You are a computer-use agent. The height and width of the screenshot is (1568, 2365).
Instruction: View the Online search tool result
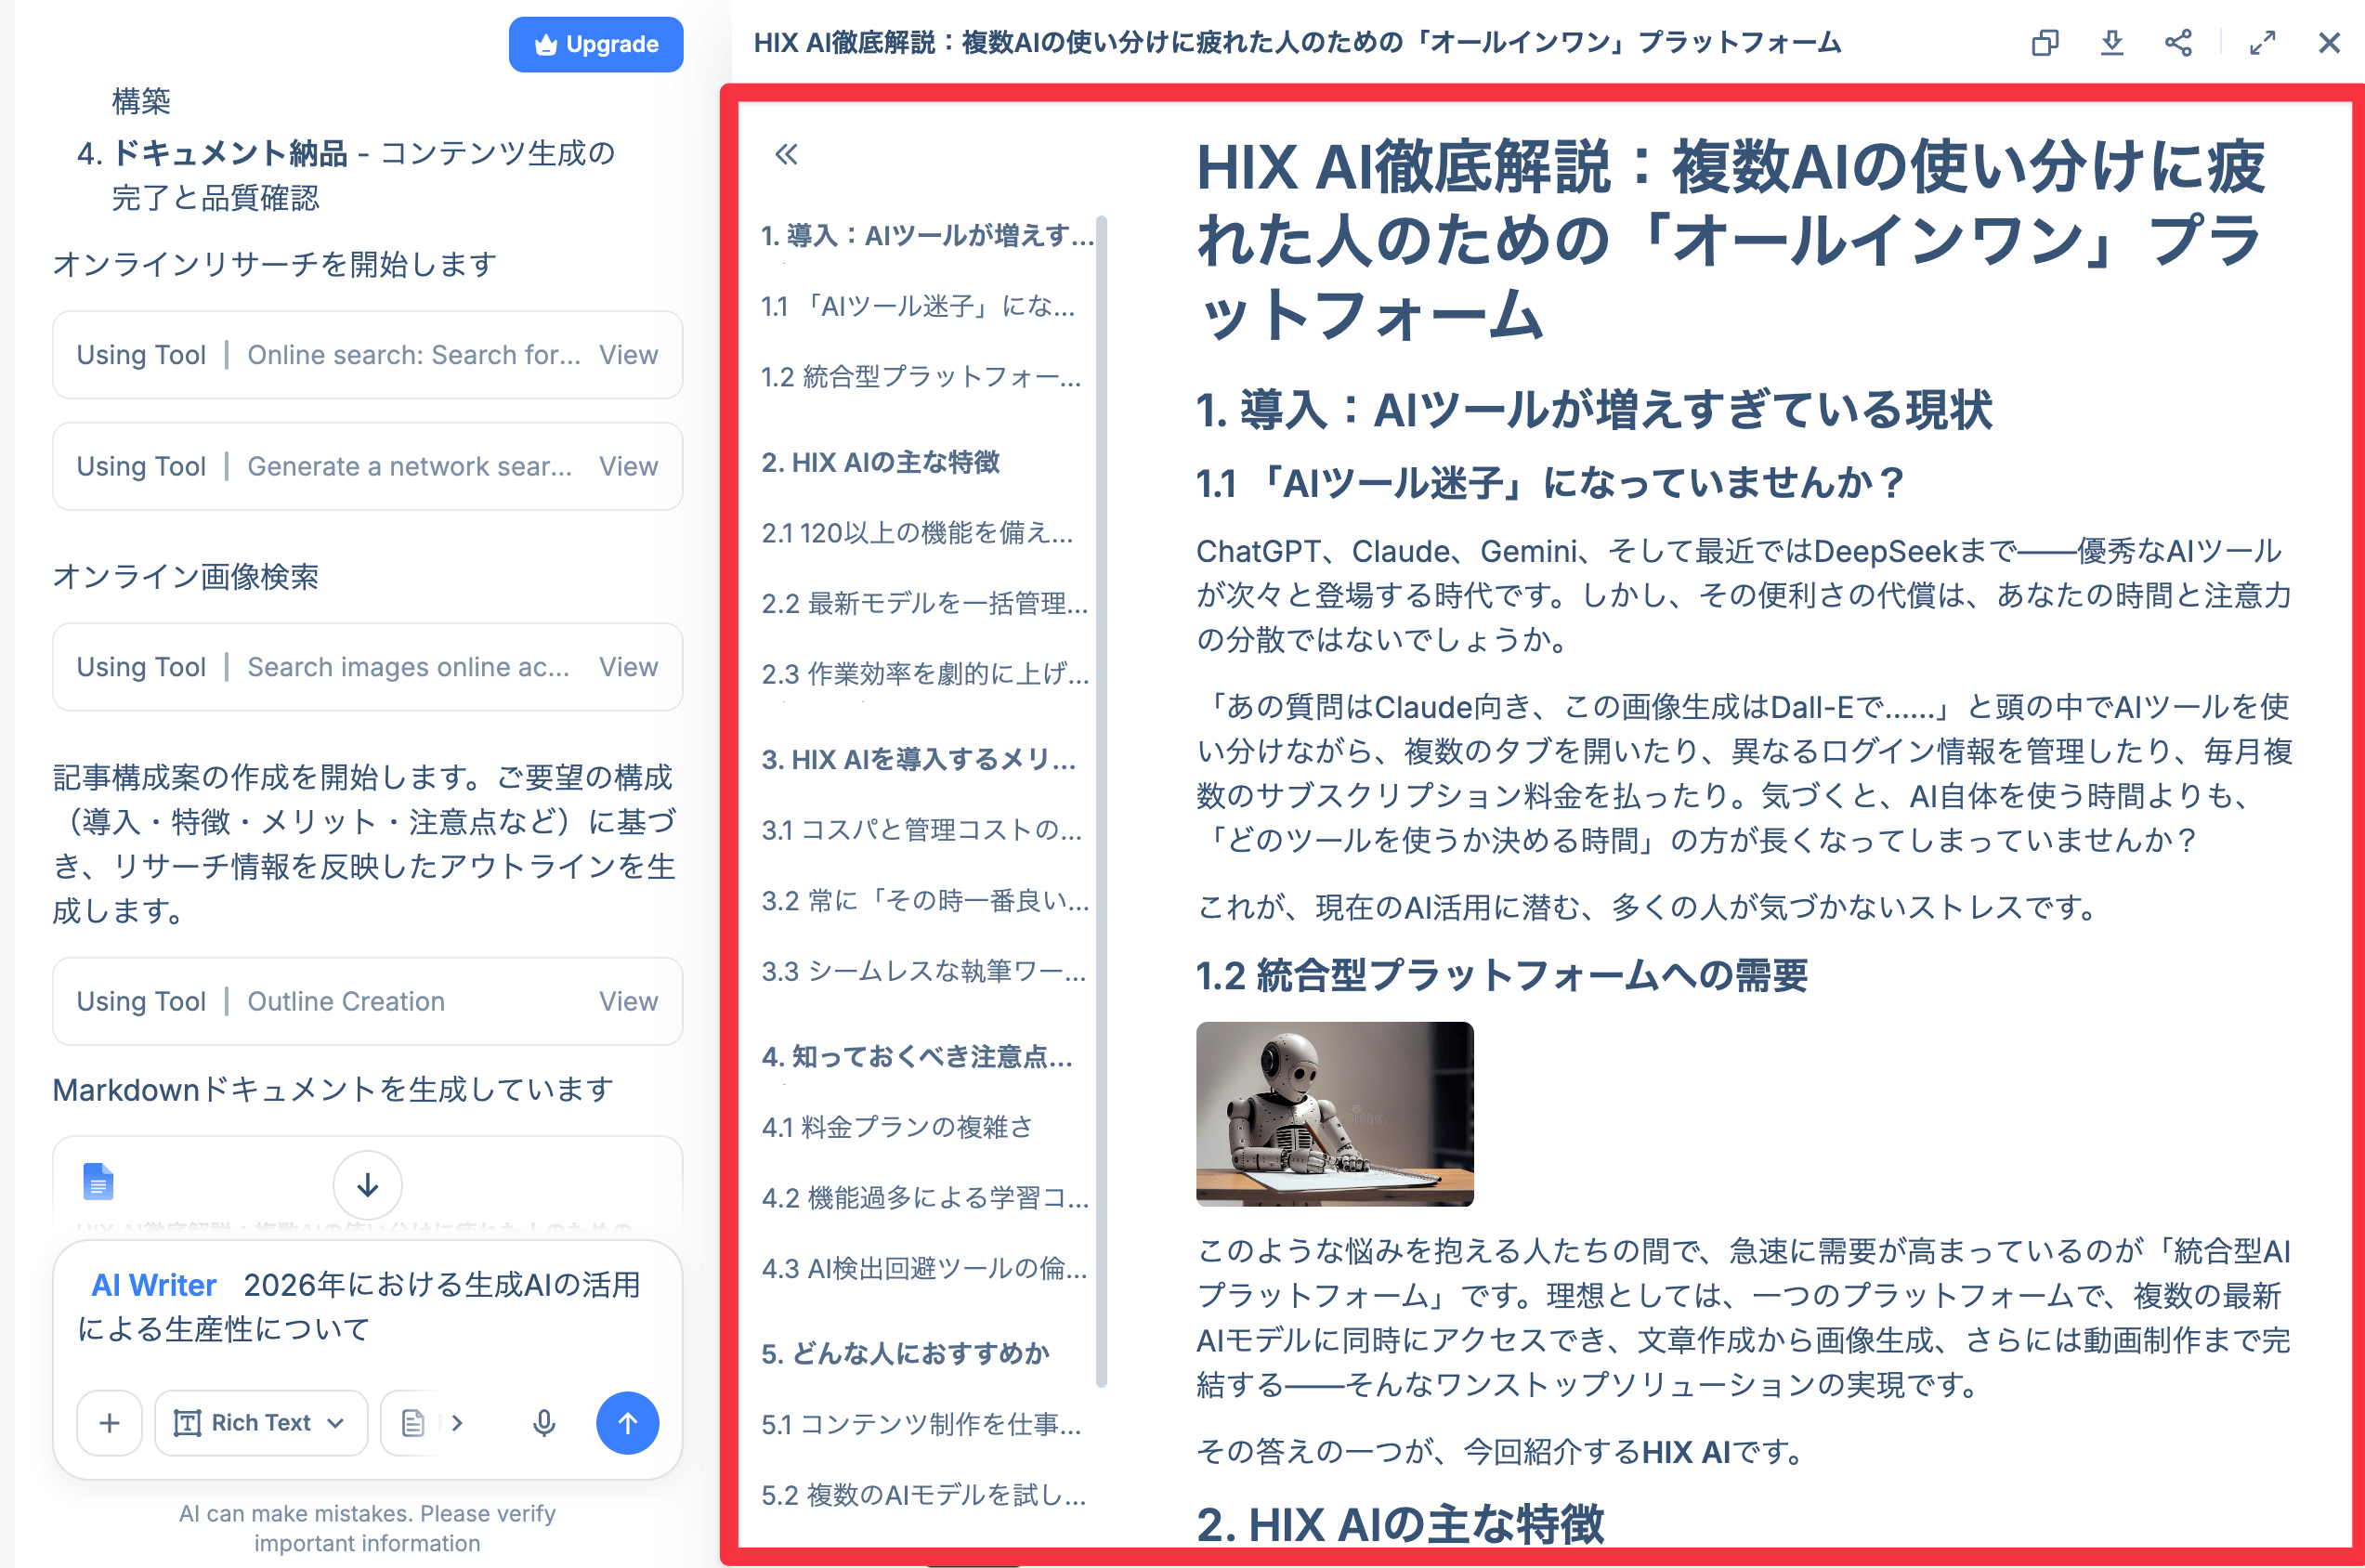pyautogui.click(x=628, y=355)
